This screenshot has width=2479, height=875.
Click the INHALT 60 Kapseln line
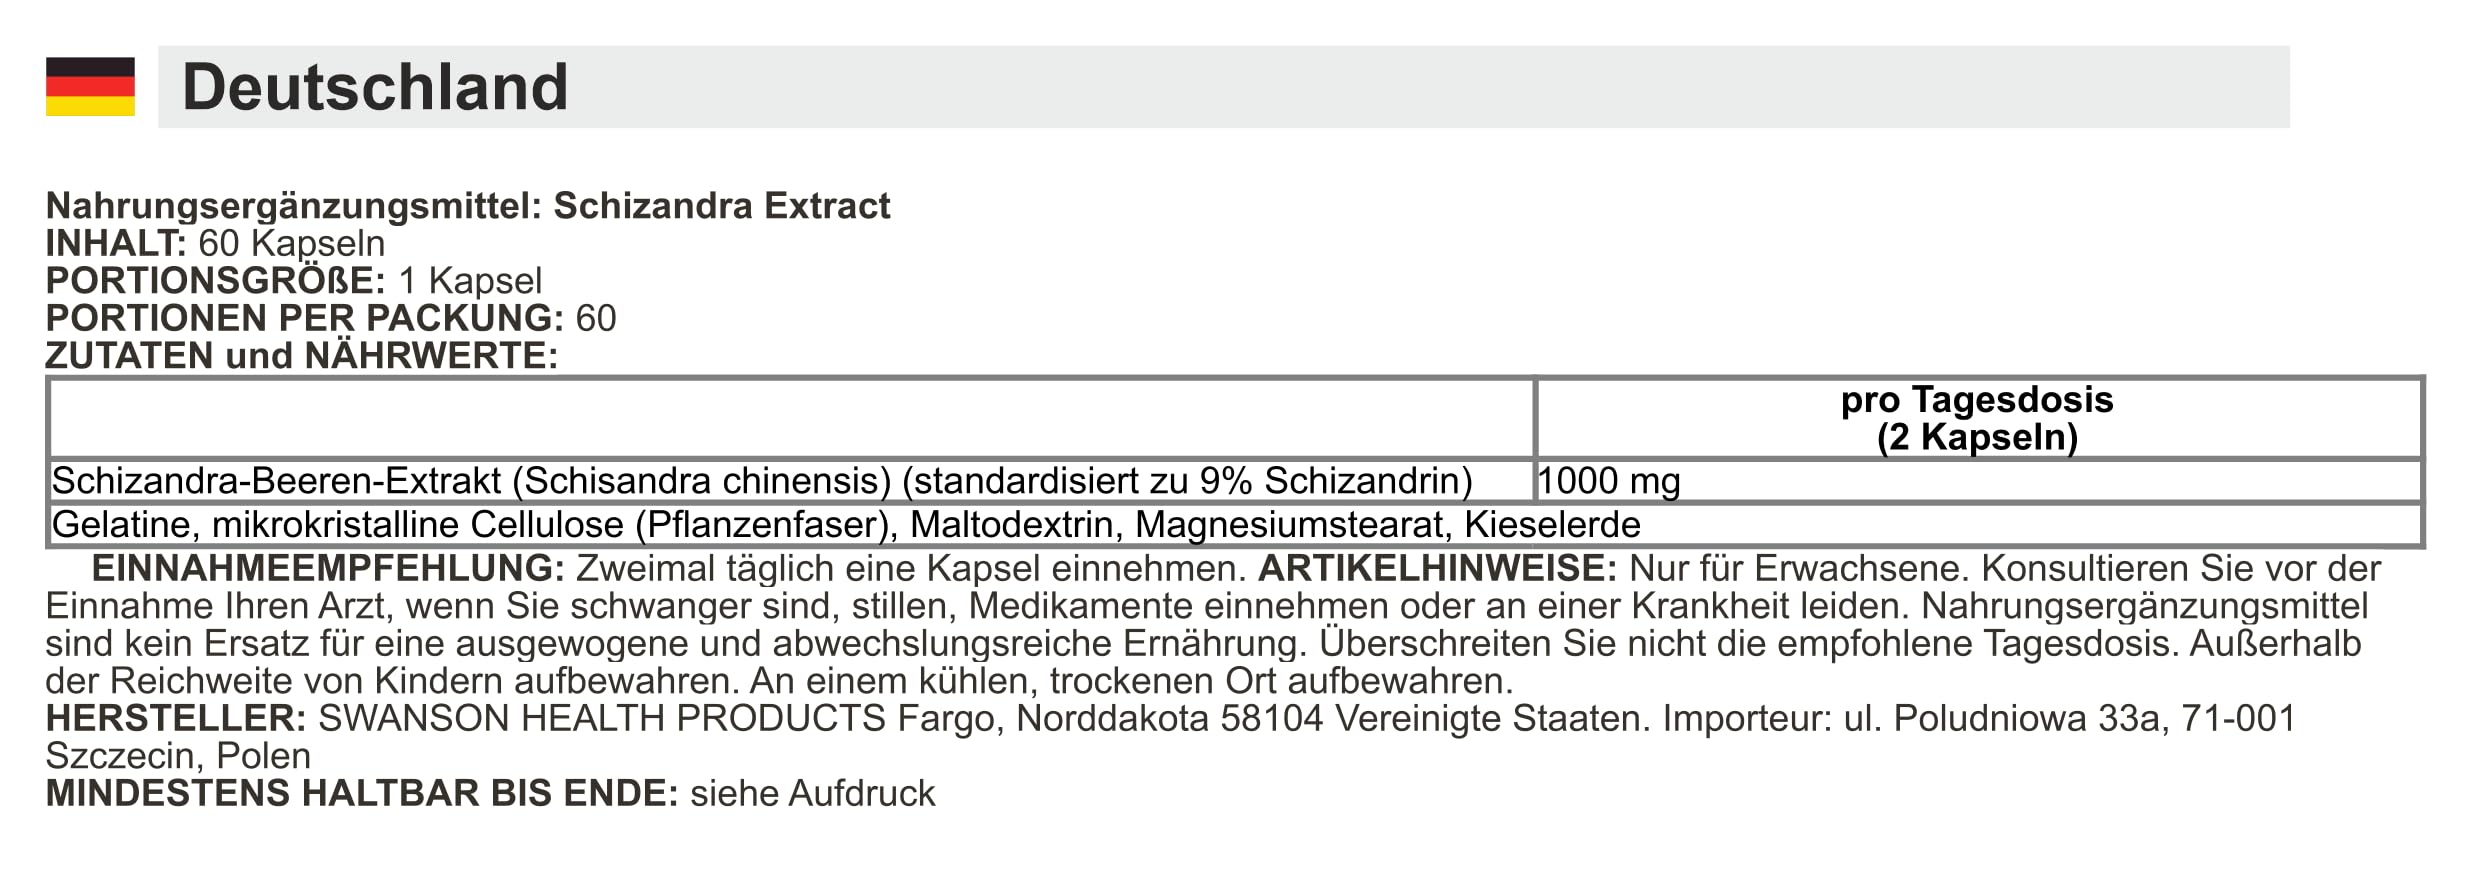(215, 243)
